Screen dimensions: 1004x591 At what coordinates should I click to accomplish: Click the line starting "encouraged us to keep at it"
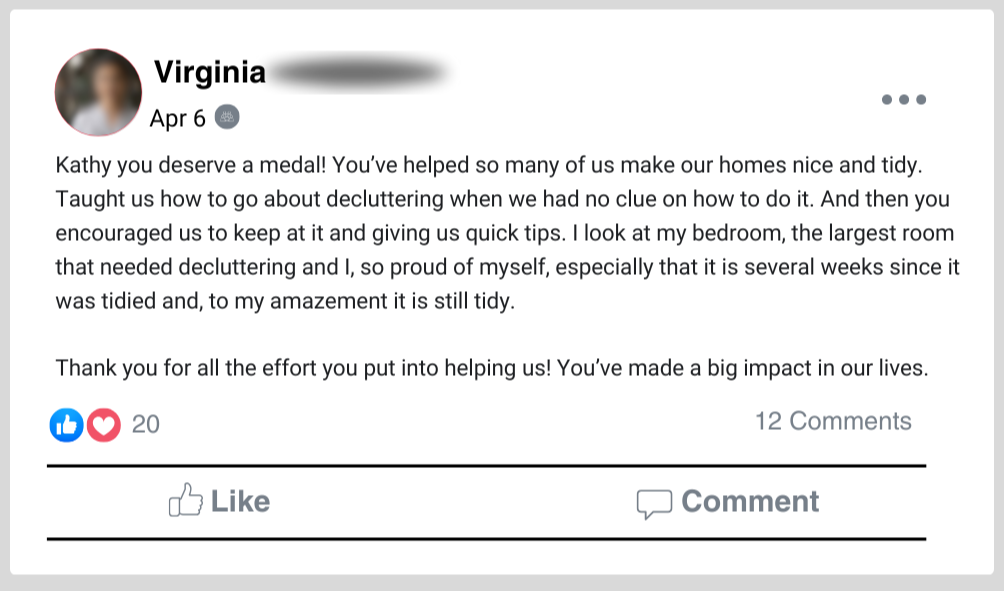(505, 233)
